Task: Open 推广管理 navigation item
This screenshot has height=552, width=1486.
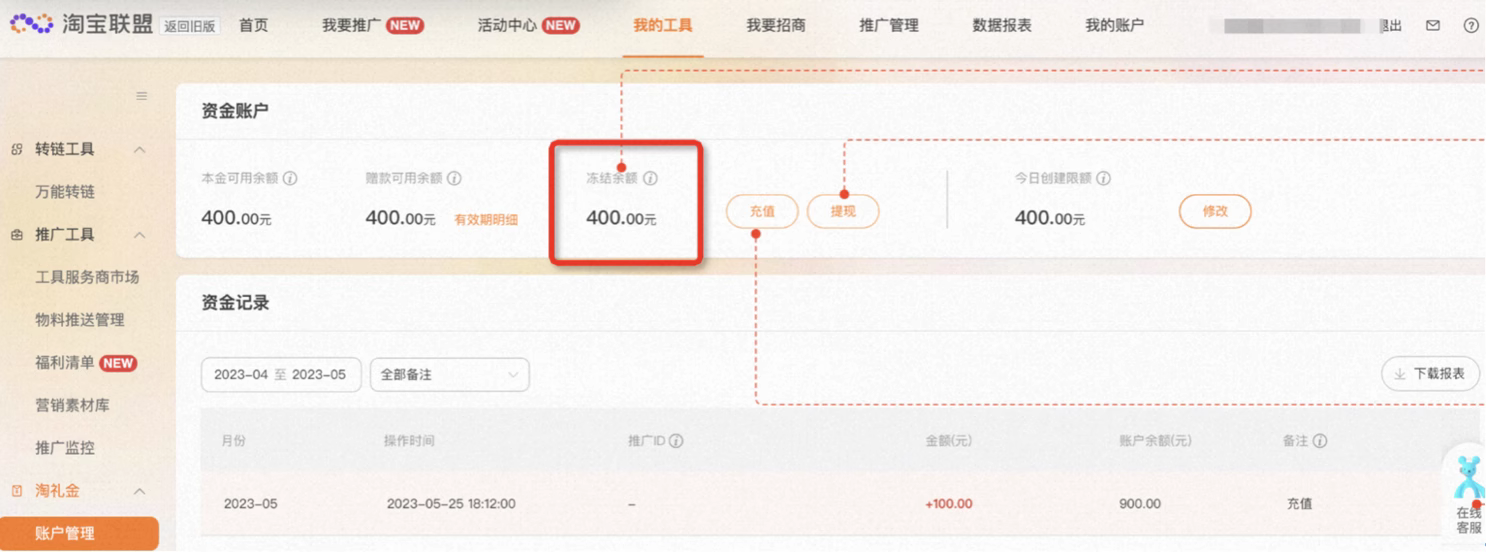Action: [889, 25]
